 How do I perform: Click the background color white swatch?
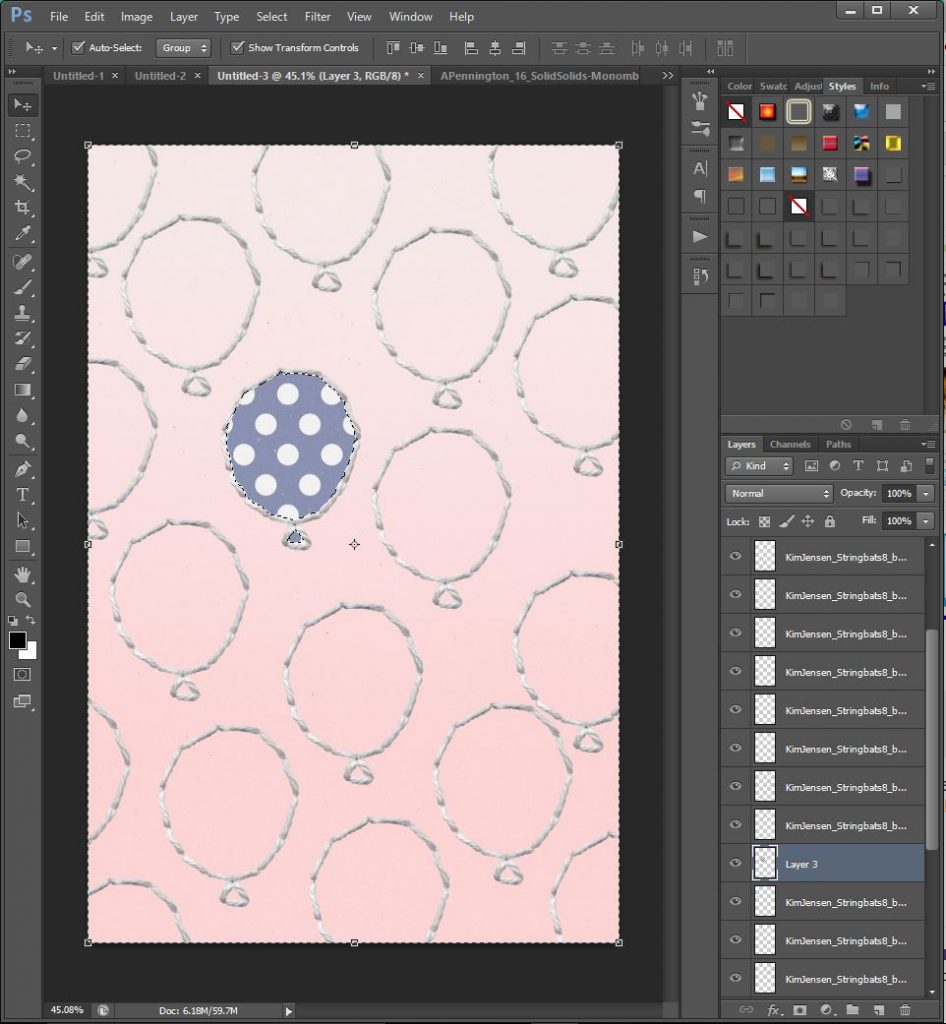click(x=31, y=653)
